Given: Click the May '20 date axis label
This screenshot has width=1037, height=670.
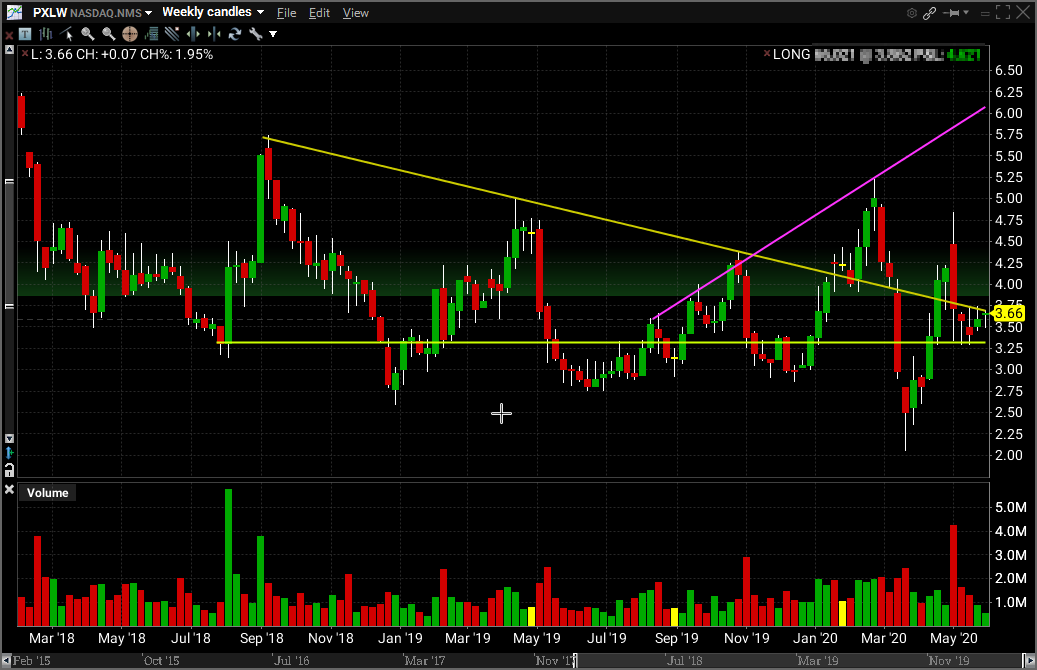Looking at the screenshot, I should point(953,638).
